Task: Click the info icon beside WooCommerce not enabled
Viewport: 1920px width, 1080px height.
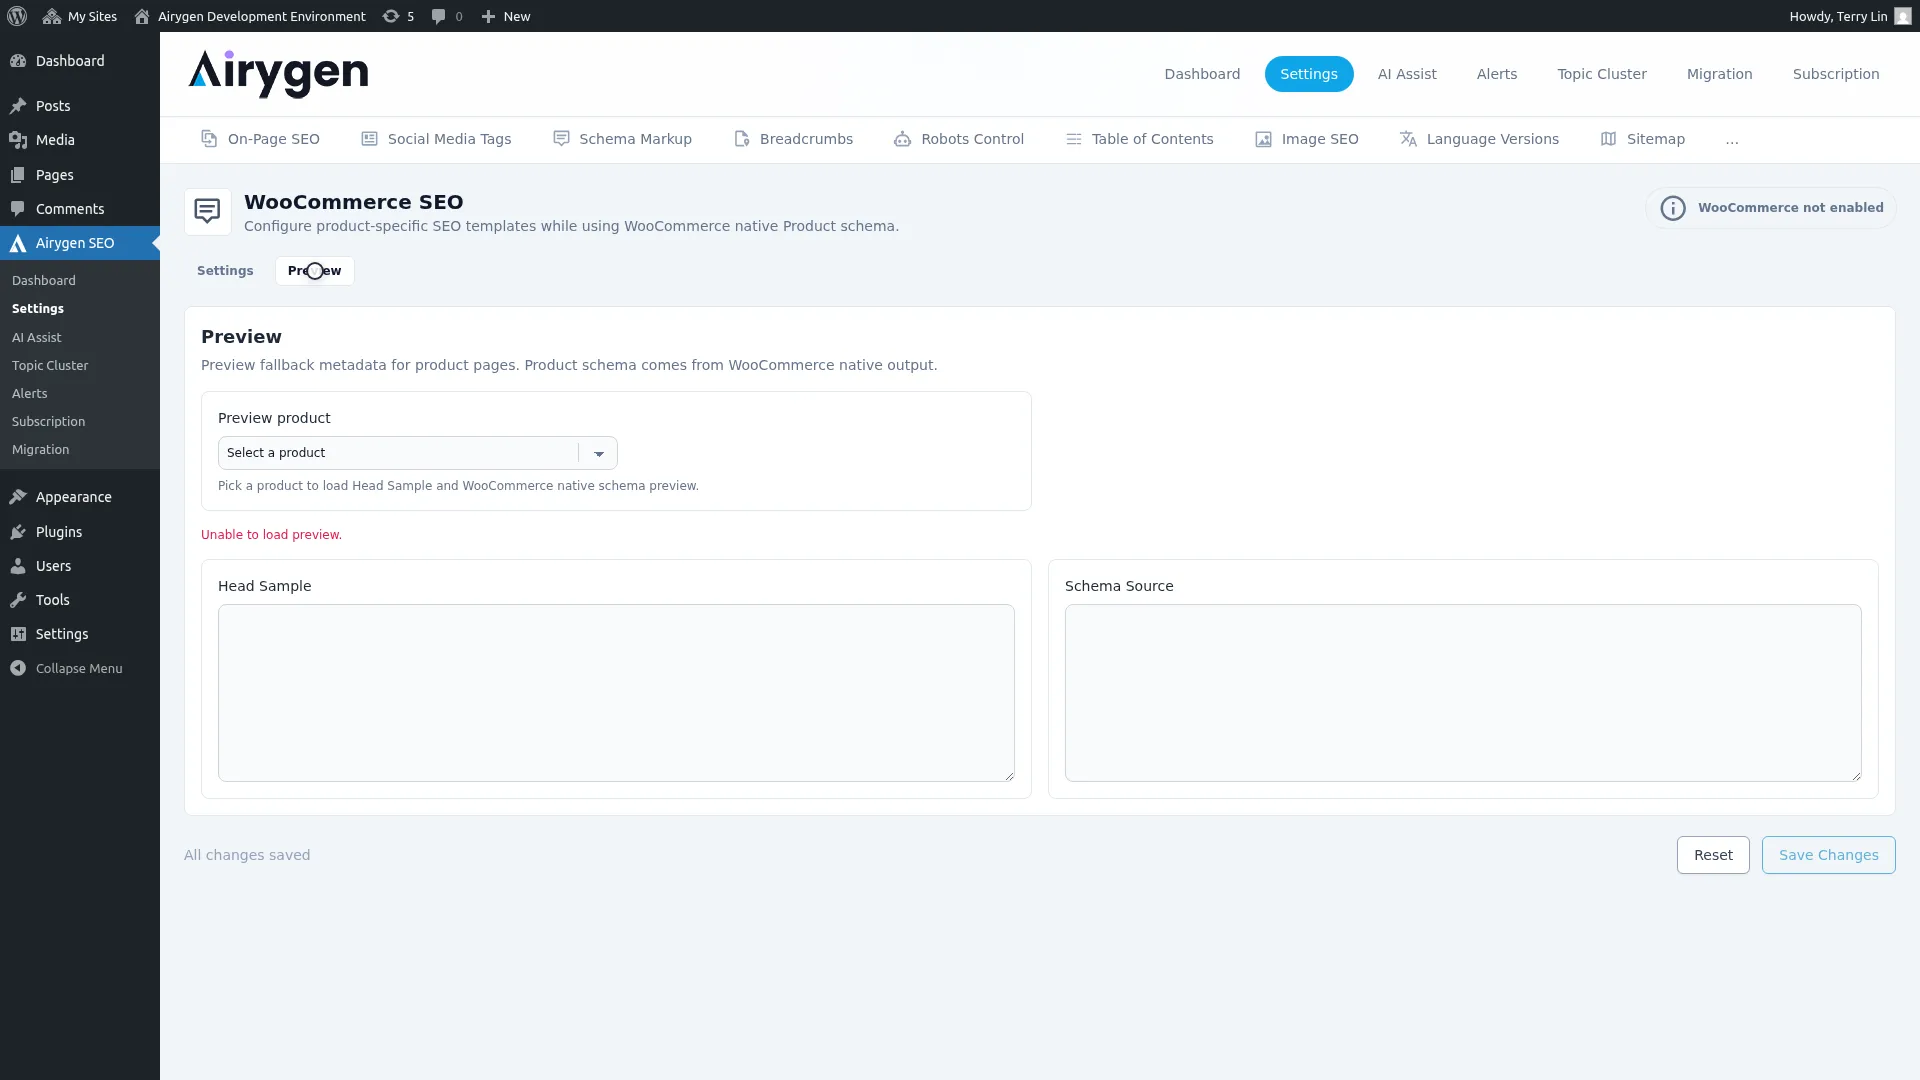Action: point(1673,208)
